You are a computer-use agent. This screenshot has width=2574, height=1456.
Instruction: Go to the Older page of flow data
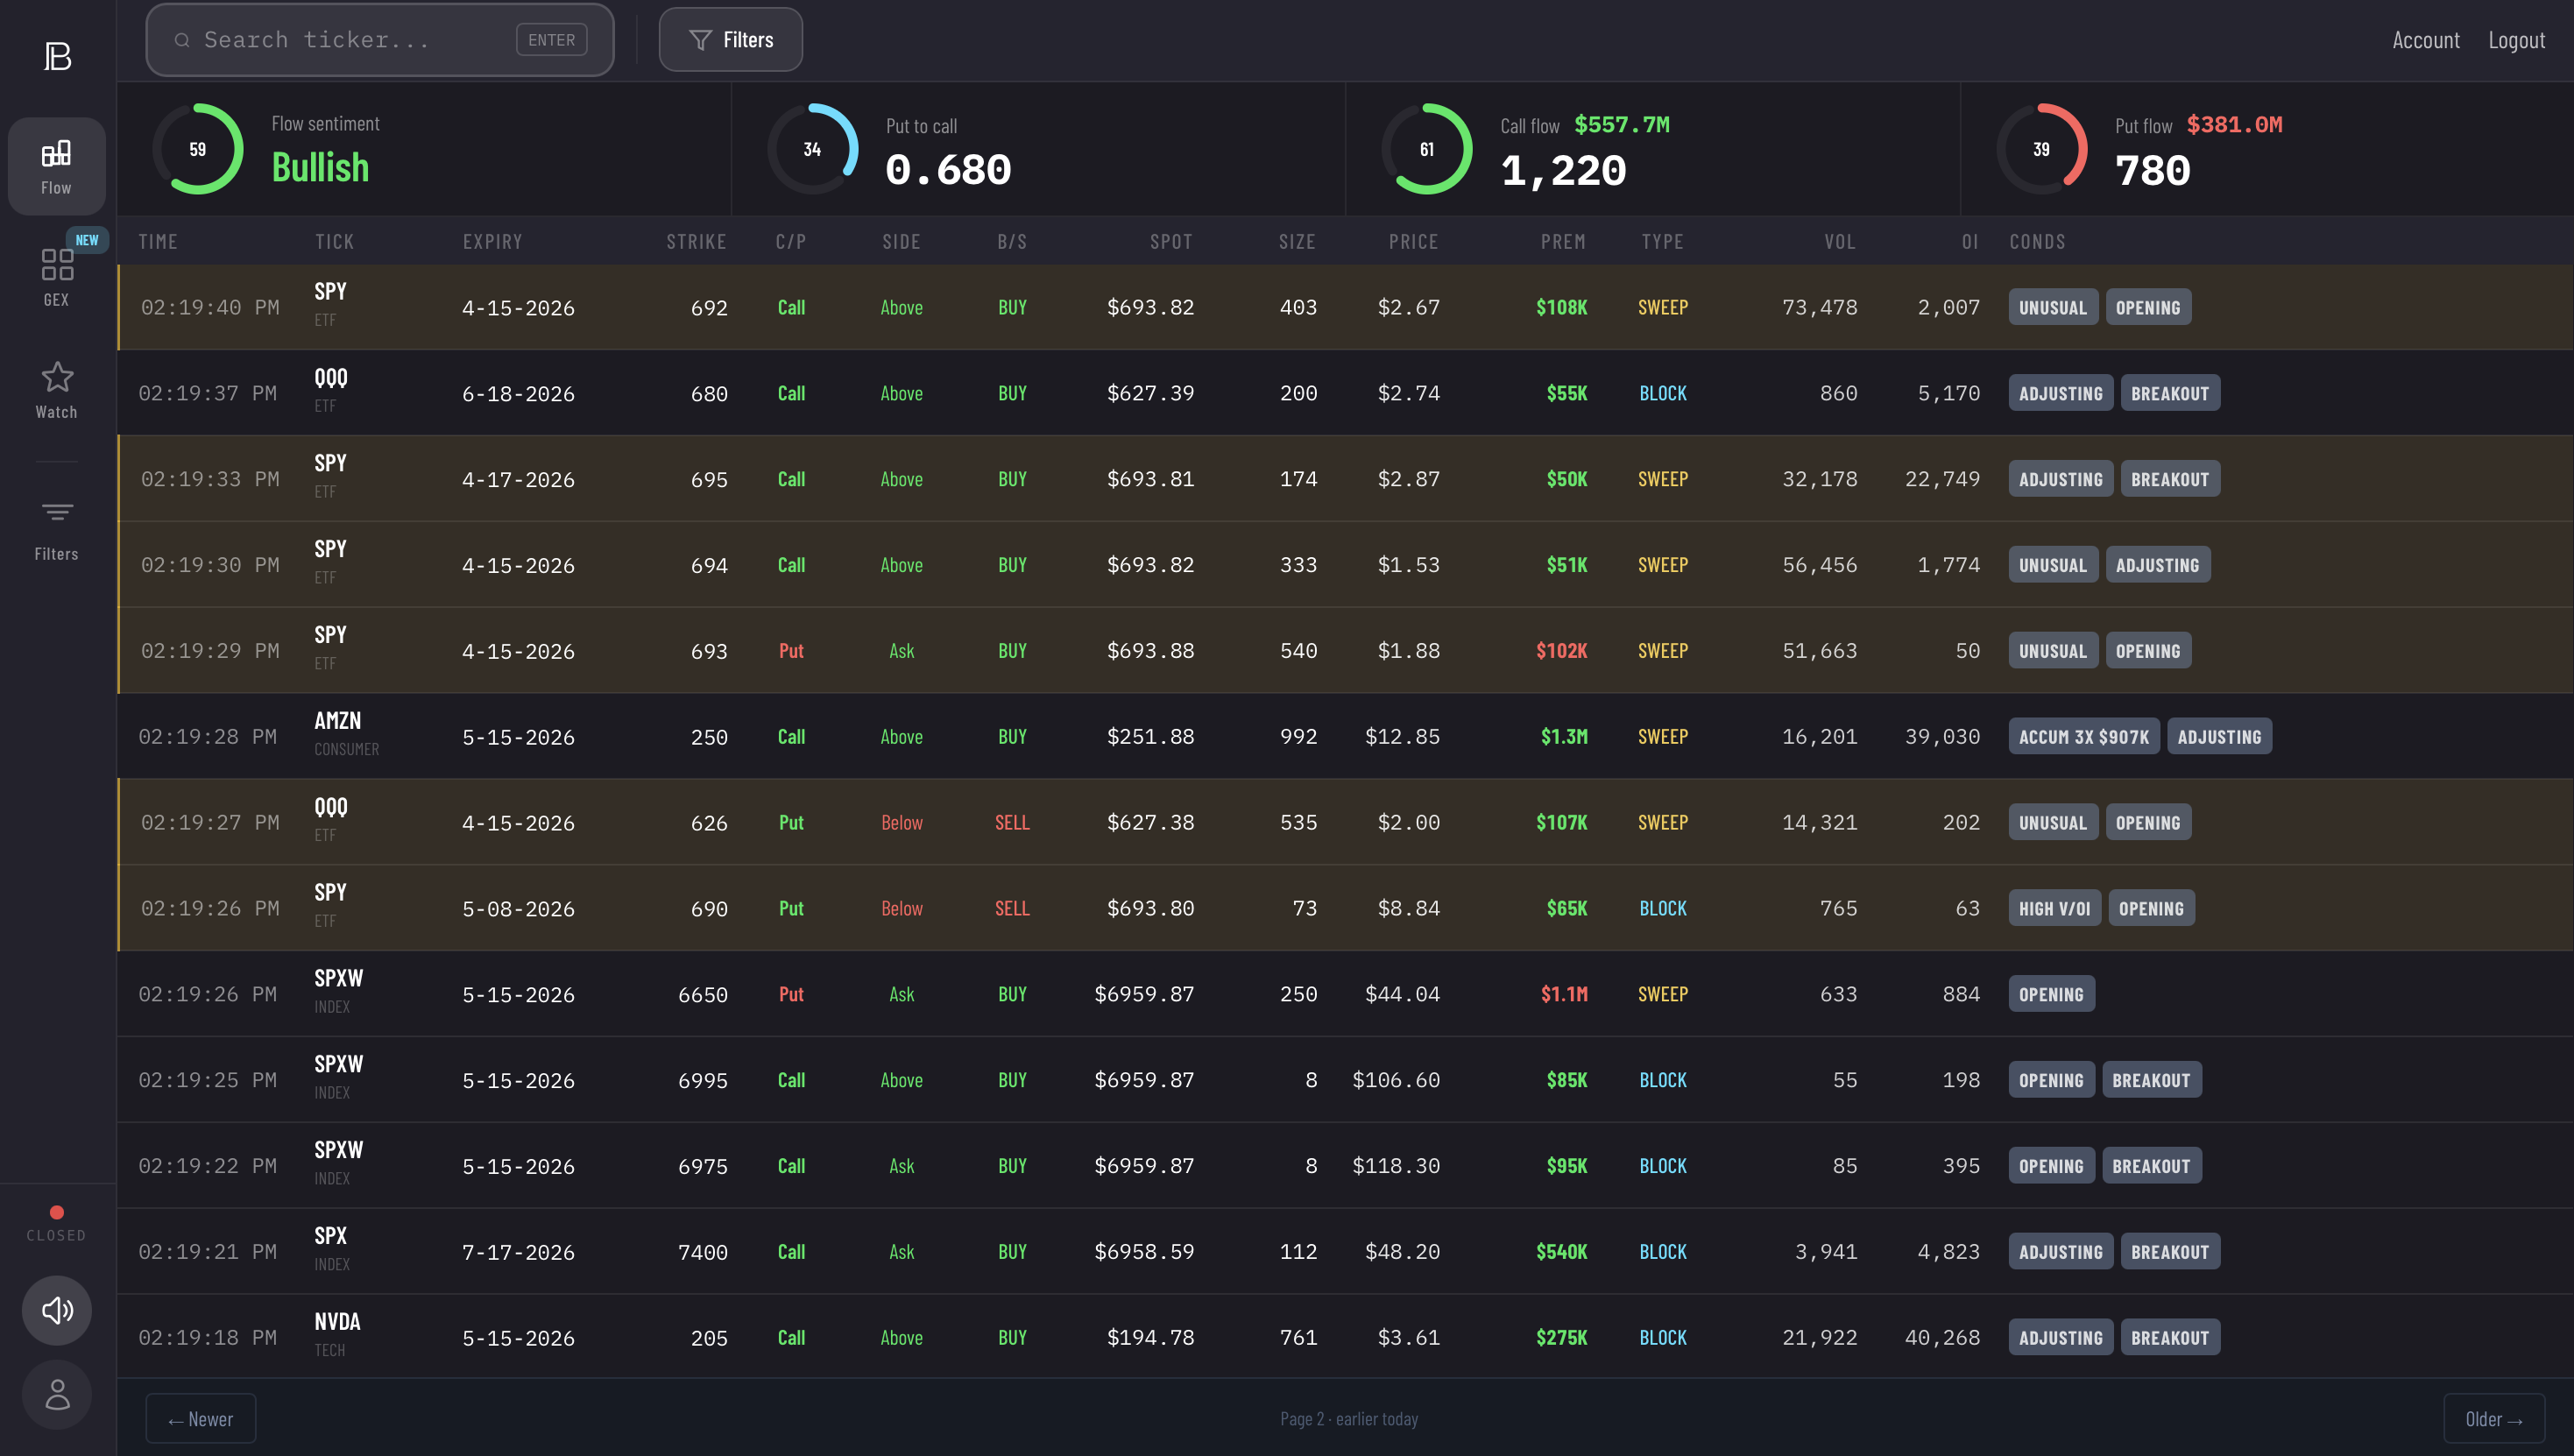point(2492,1418)
